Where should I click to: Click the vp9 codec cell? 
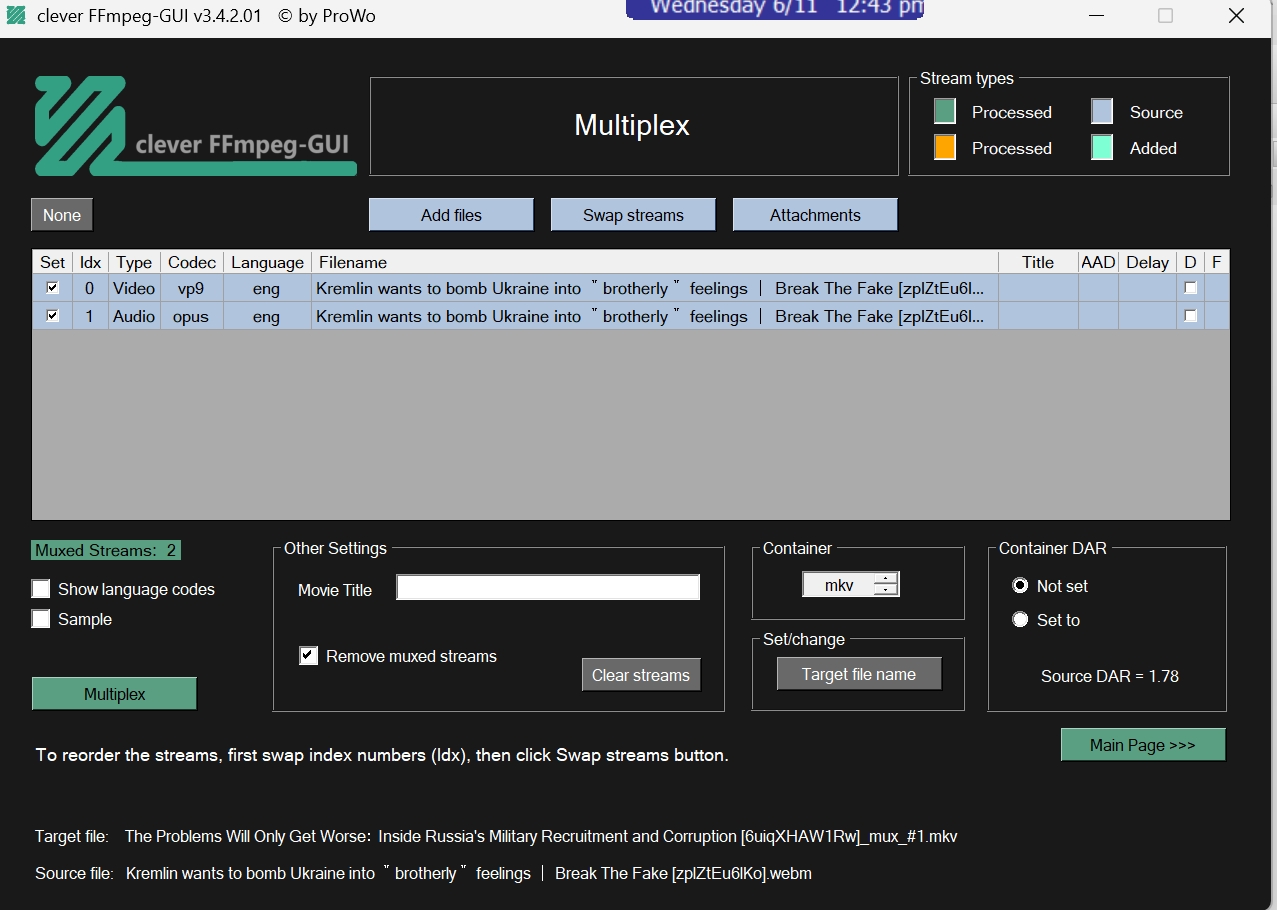(192, 288)
